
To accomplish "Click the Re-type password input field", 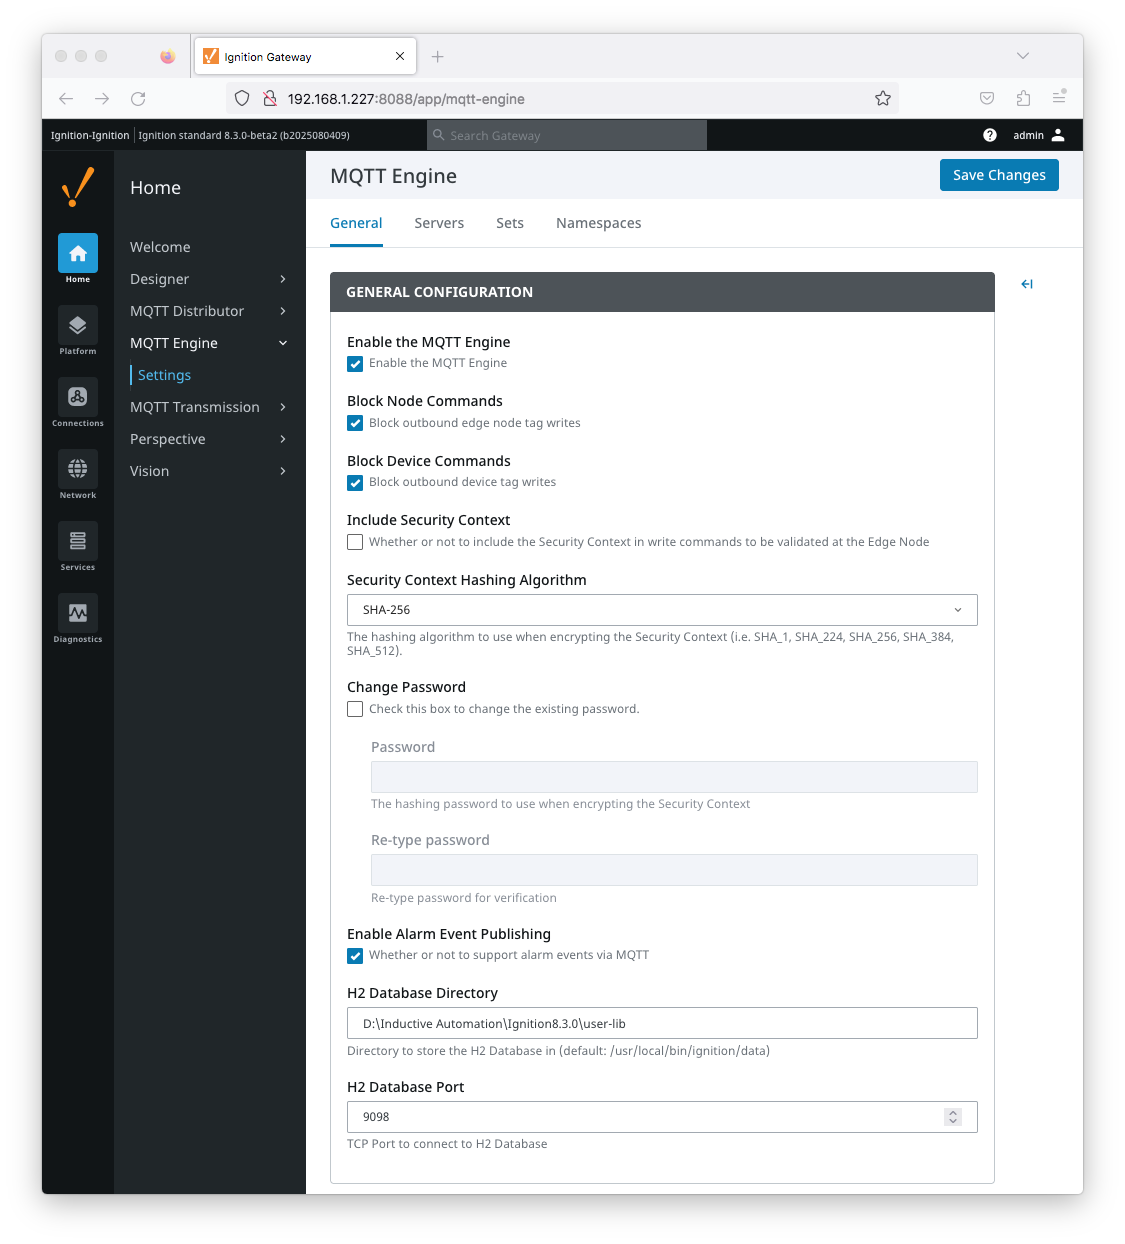I will (x=674, y=870).
